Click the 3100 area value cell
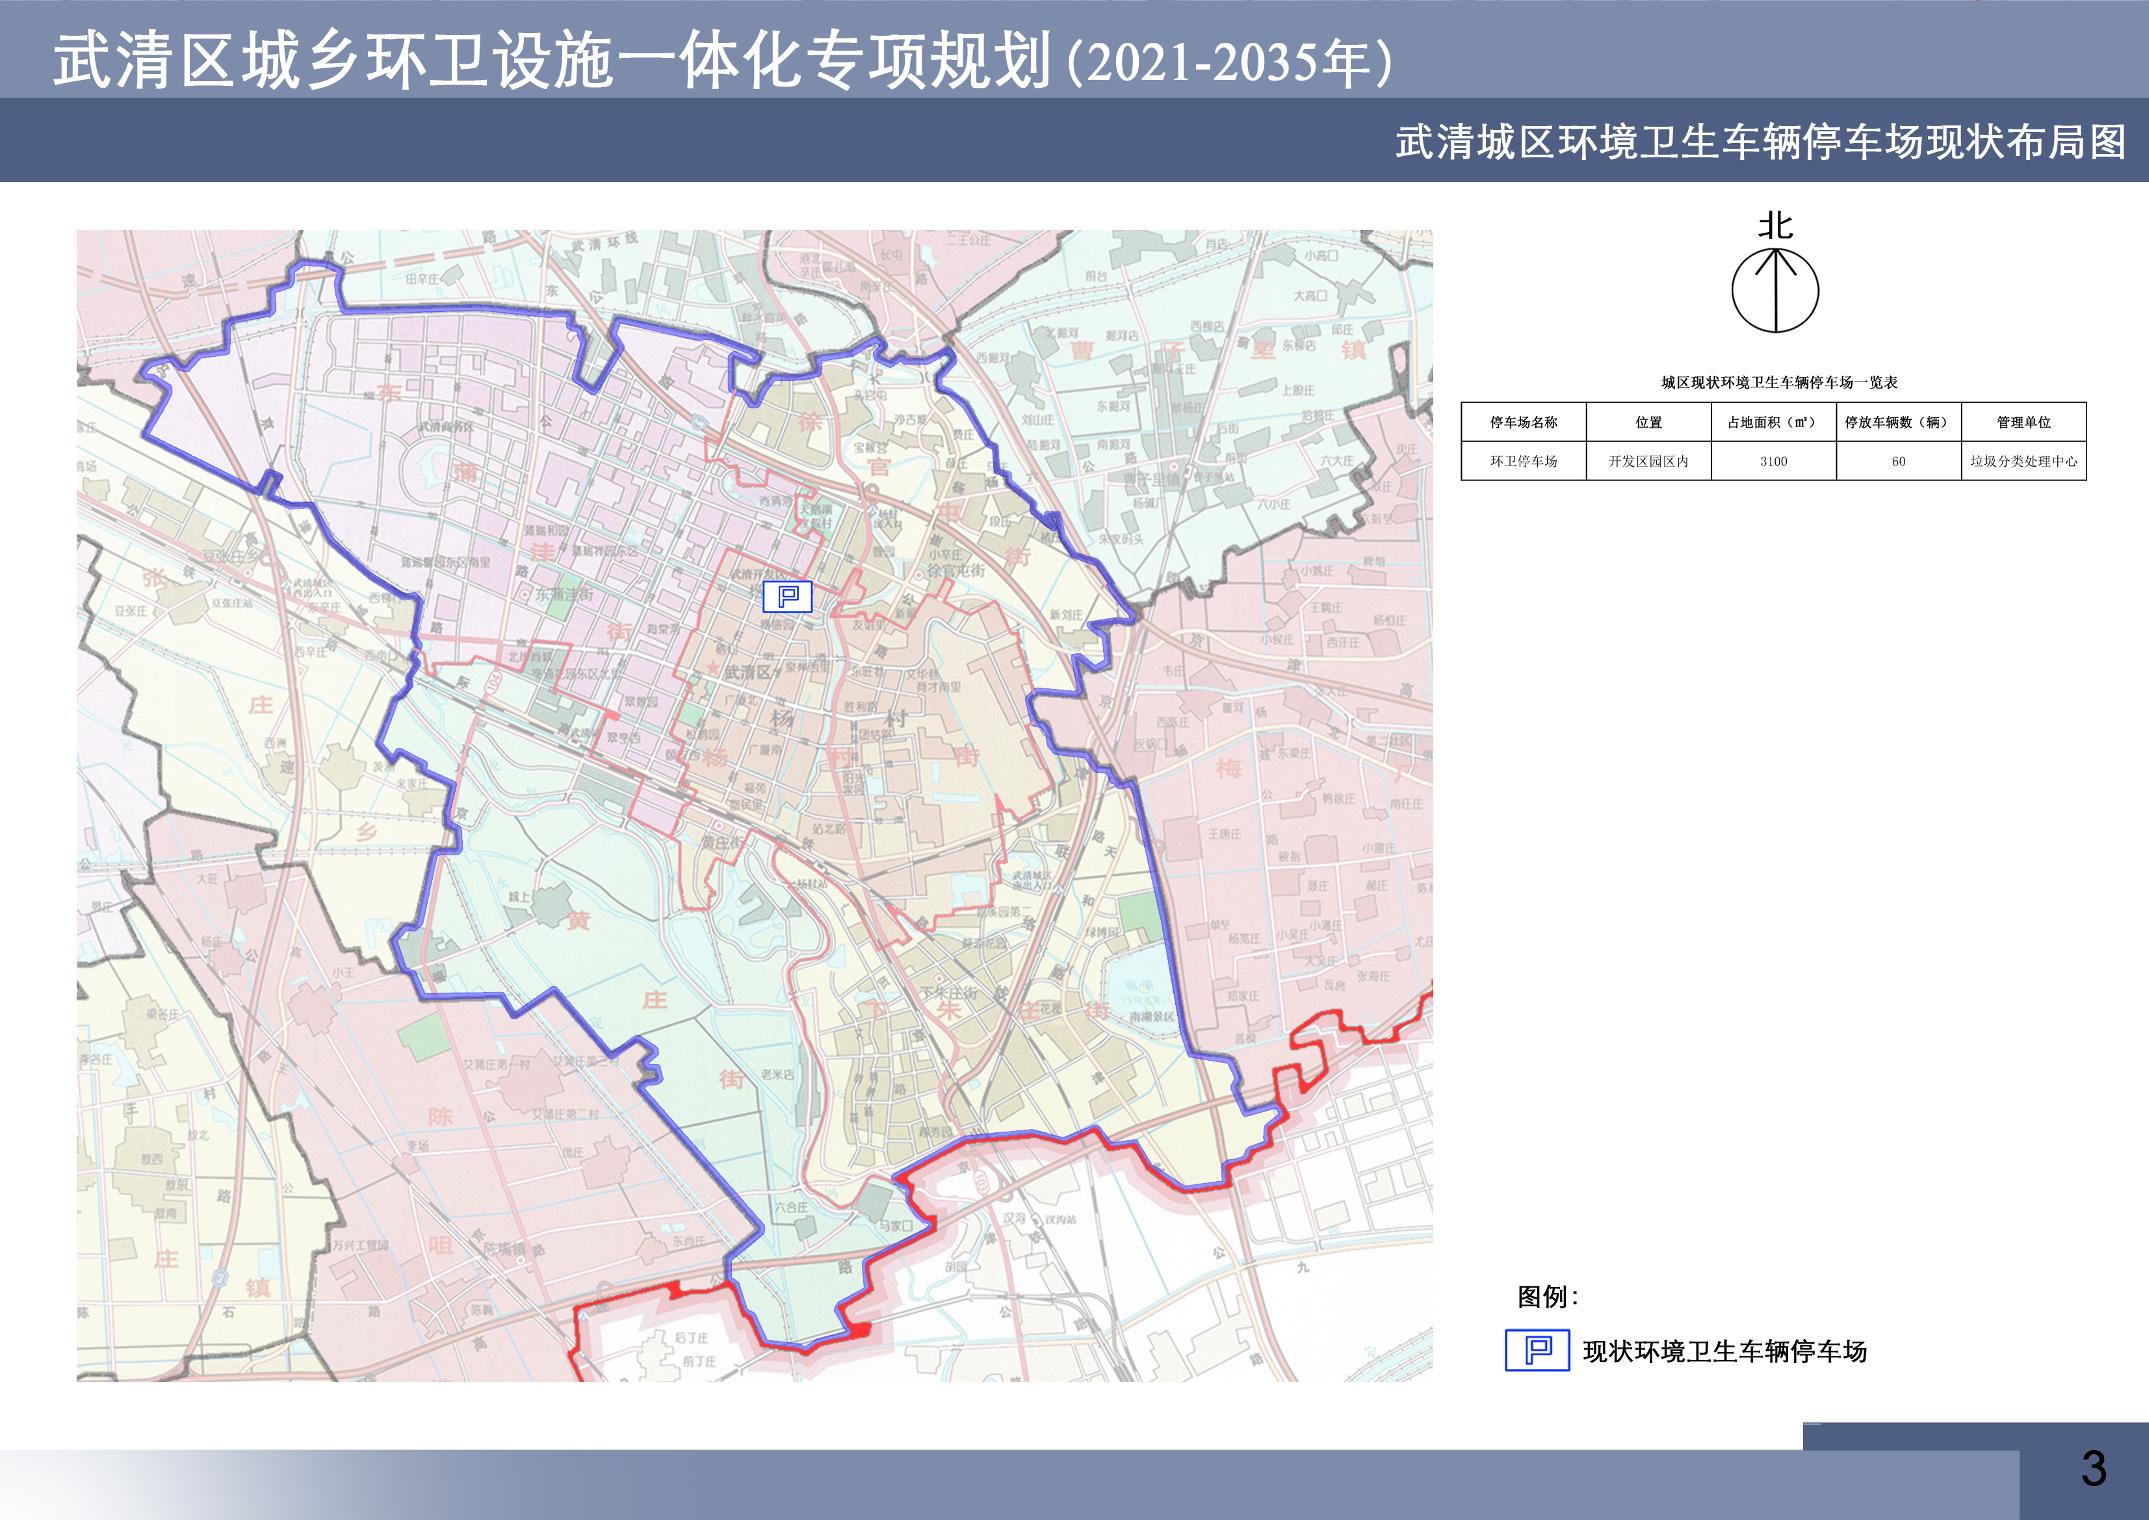 click(1773, 461)
